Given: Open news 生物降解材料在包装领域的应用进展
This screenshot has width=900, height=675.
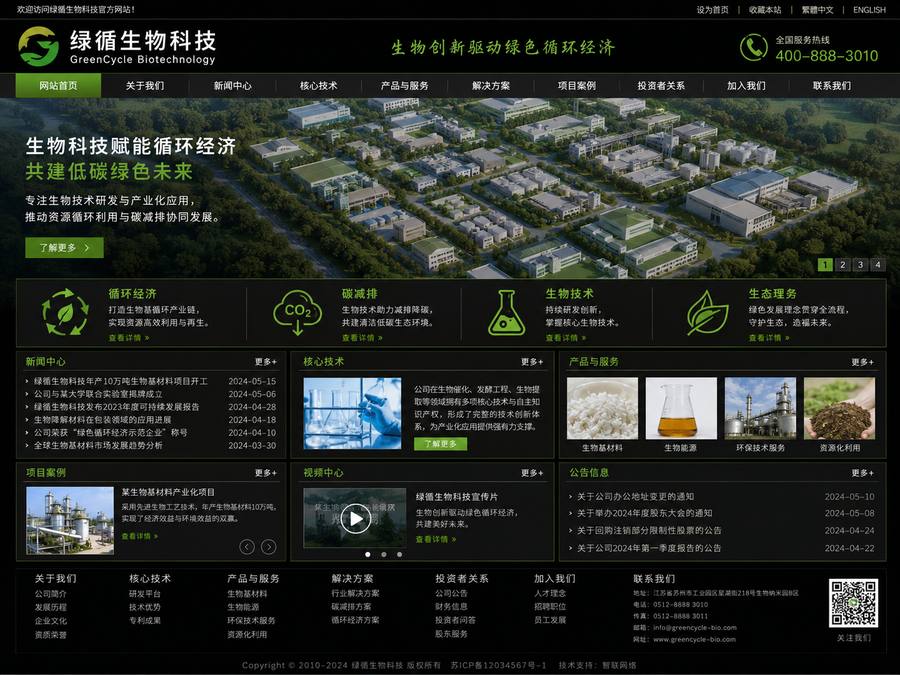Looking at the screenshot, I should pyautogui.click(x=103, y=420).
